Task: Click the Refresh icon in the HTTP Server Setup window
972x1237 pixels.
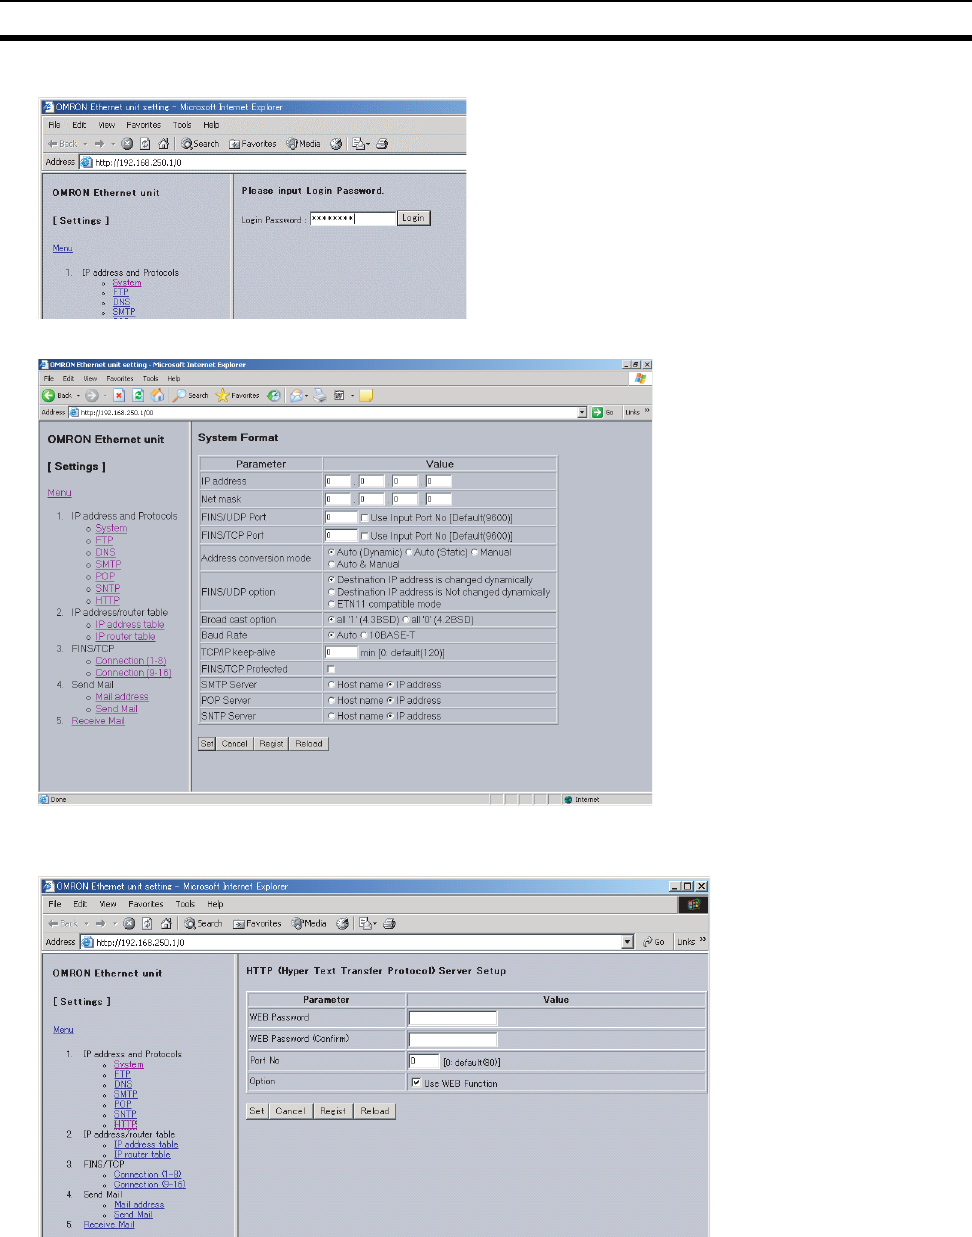Action: click(x=147, y=924)
